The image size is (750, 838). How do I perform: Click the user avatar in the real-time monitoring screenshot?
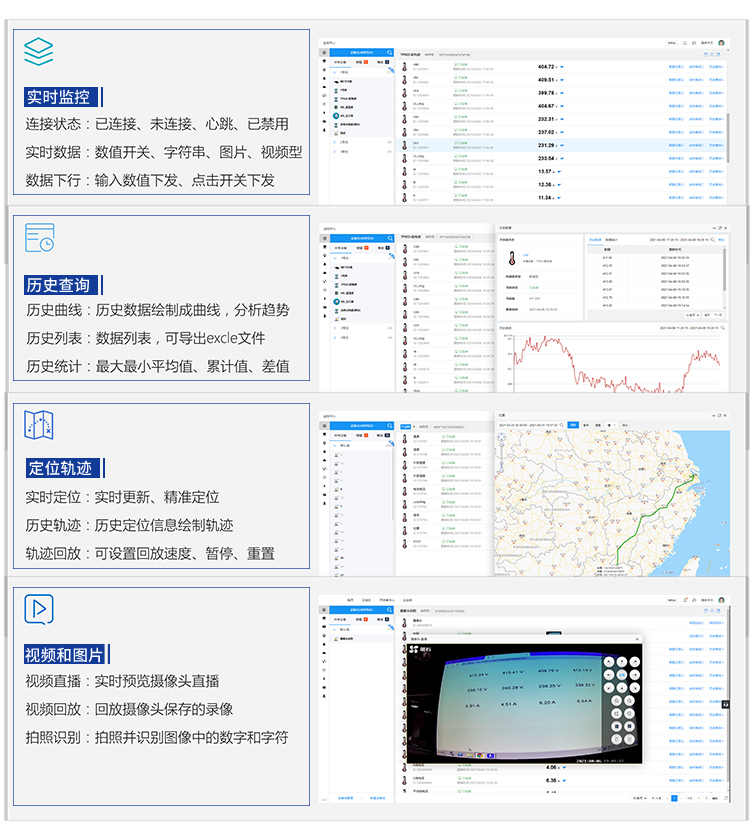point(721,43)
